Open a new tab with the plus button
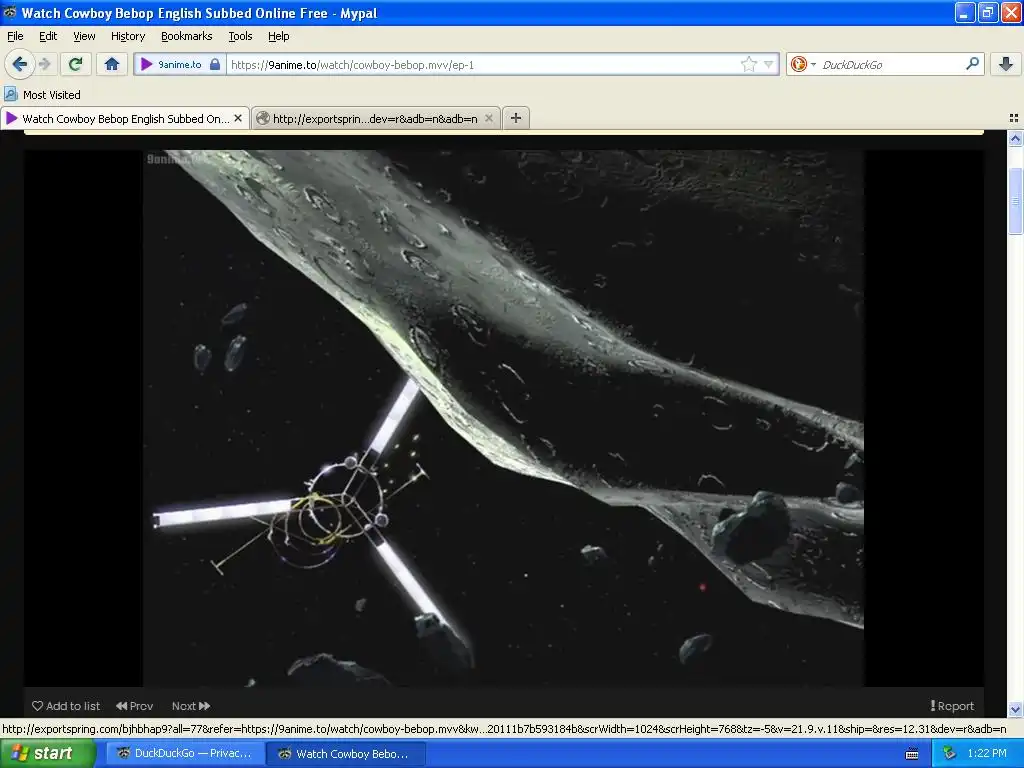The image size is (1024, 768). pos(516,118)
